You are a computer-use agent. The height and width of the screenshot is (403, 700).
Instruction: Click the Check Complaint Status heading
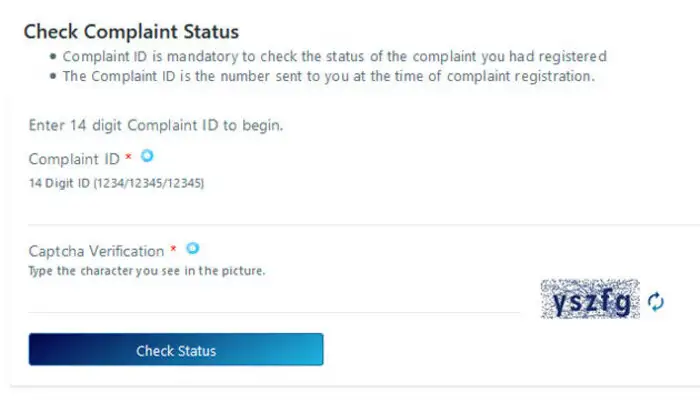click(131, 32)
